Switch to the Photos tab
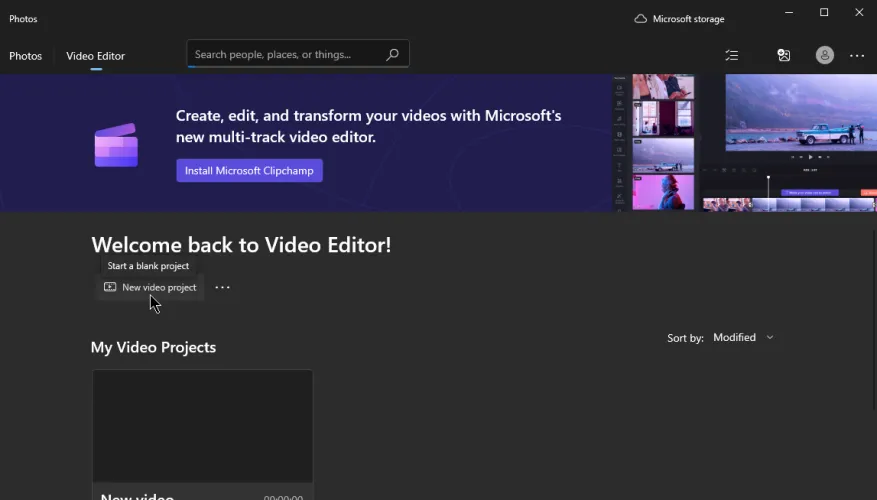Screen dimensions: 877x500 [26, 56]
